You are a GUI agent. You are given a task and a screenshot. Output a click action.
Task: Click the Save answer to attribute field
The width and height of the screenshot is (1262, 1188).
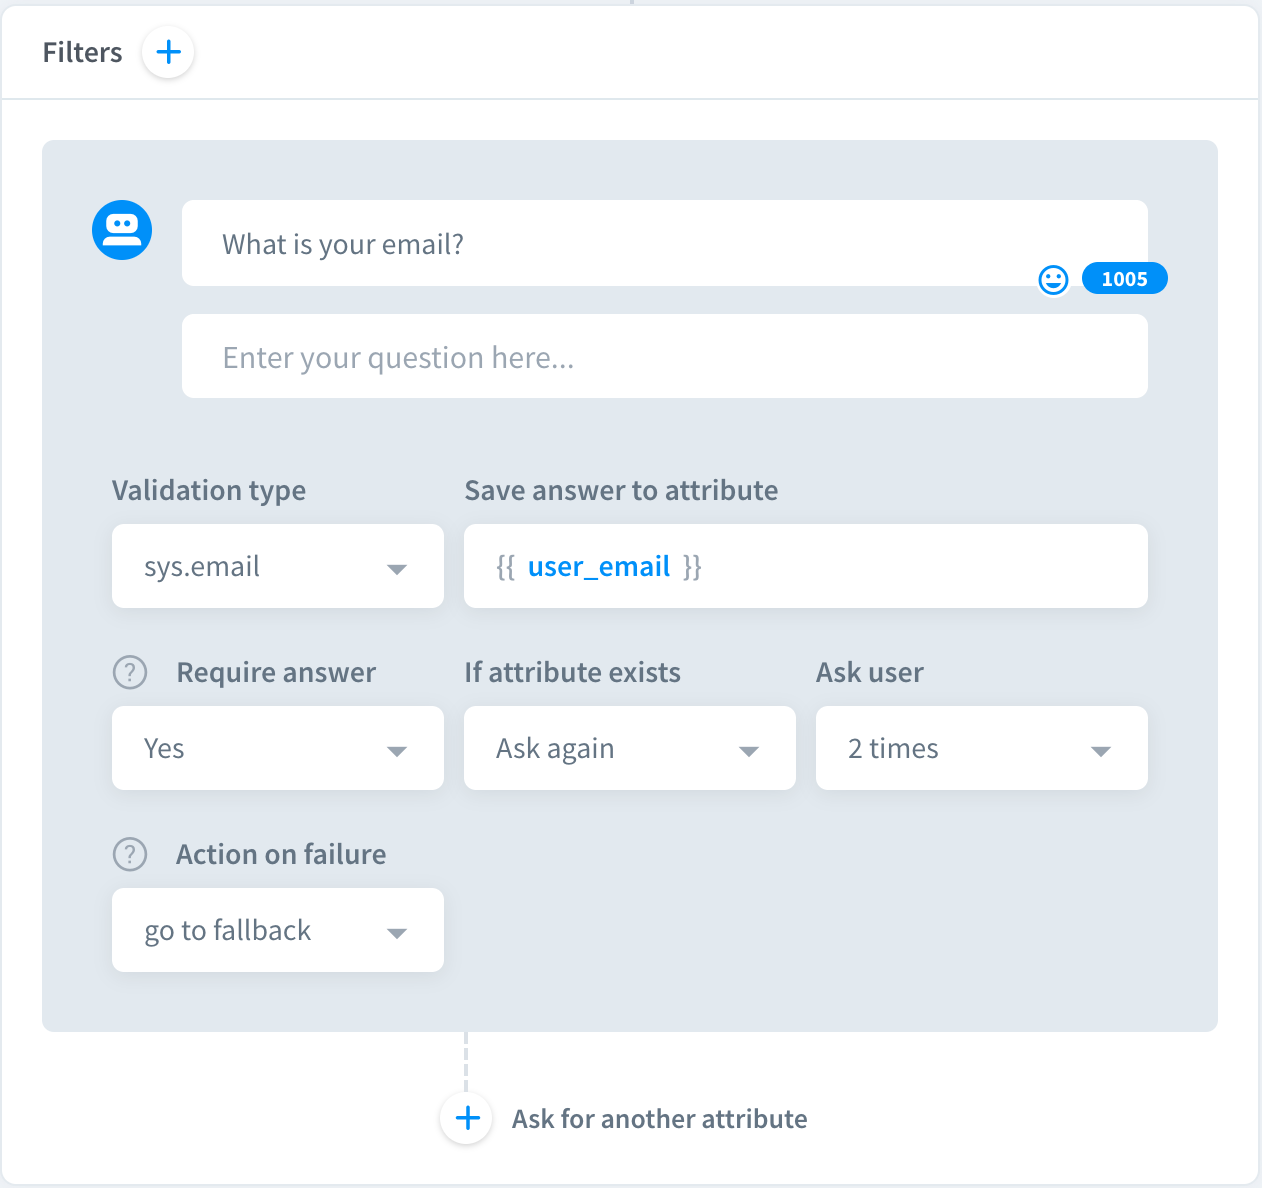pos(900,567)
